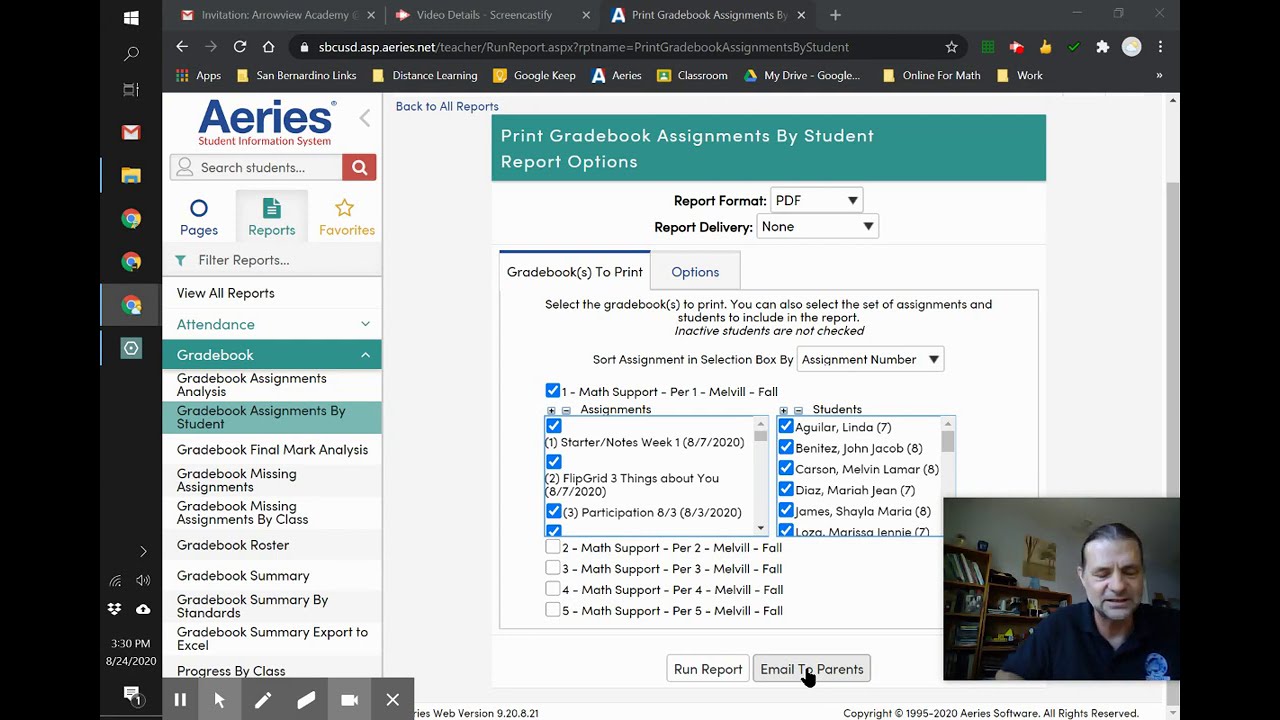The width and height of the screenshot is (1280, 720).
Task: Uncheck student Aguilar, Linda
Action: click(x=786, y=426)
